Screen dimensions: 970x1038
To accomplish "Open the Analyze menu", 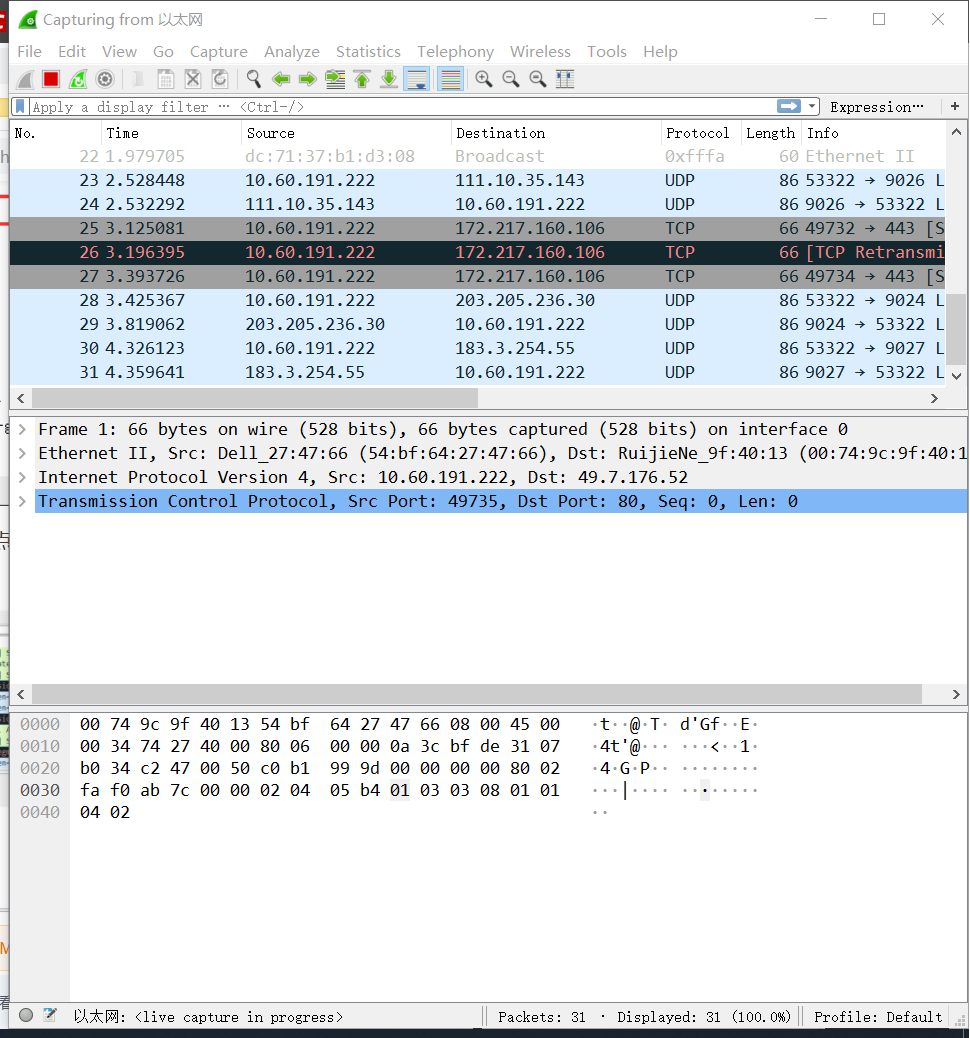I will 292,52.
